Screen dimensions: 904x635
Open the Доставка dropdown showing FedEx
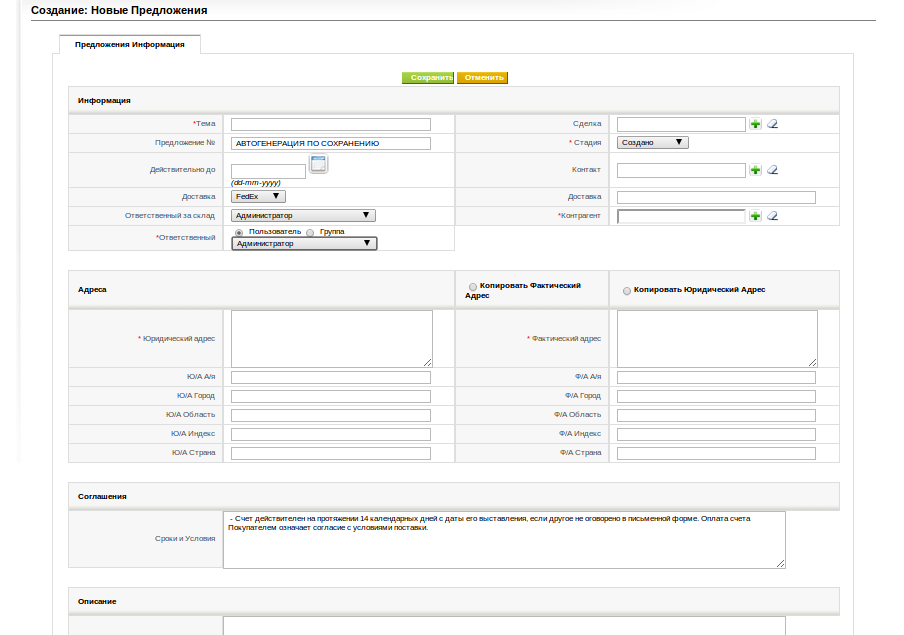(258, 197)
